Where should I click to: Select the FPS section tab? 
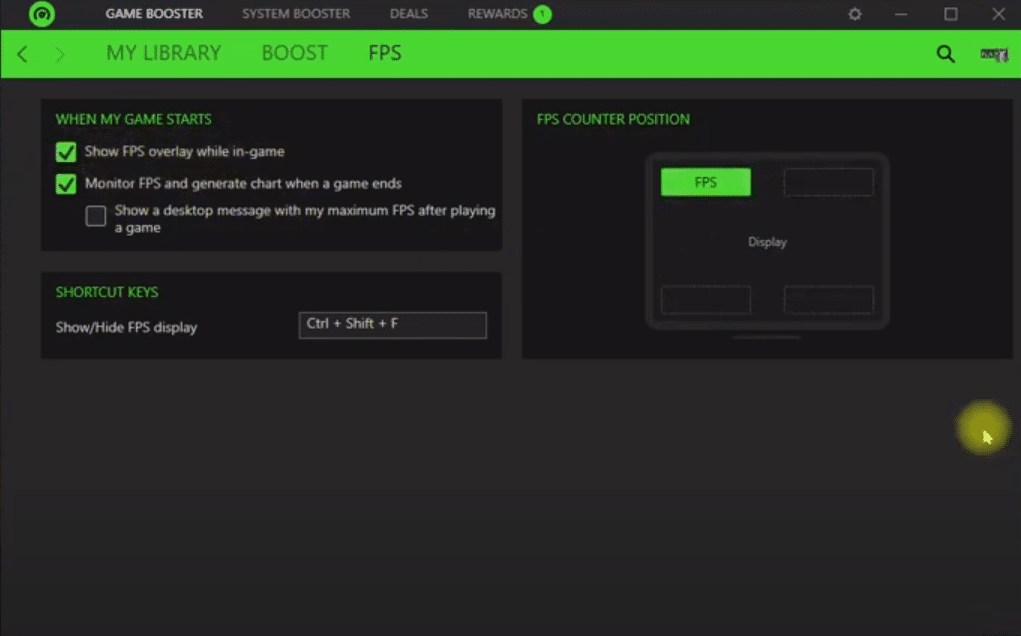(x=385, y=53)
